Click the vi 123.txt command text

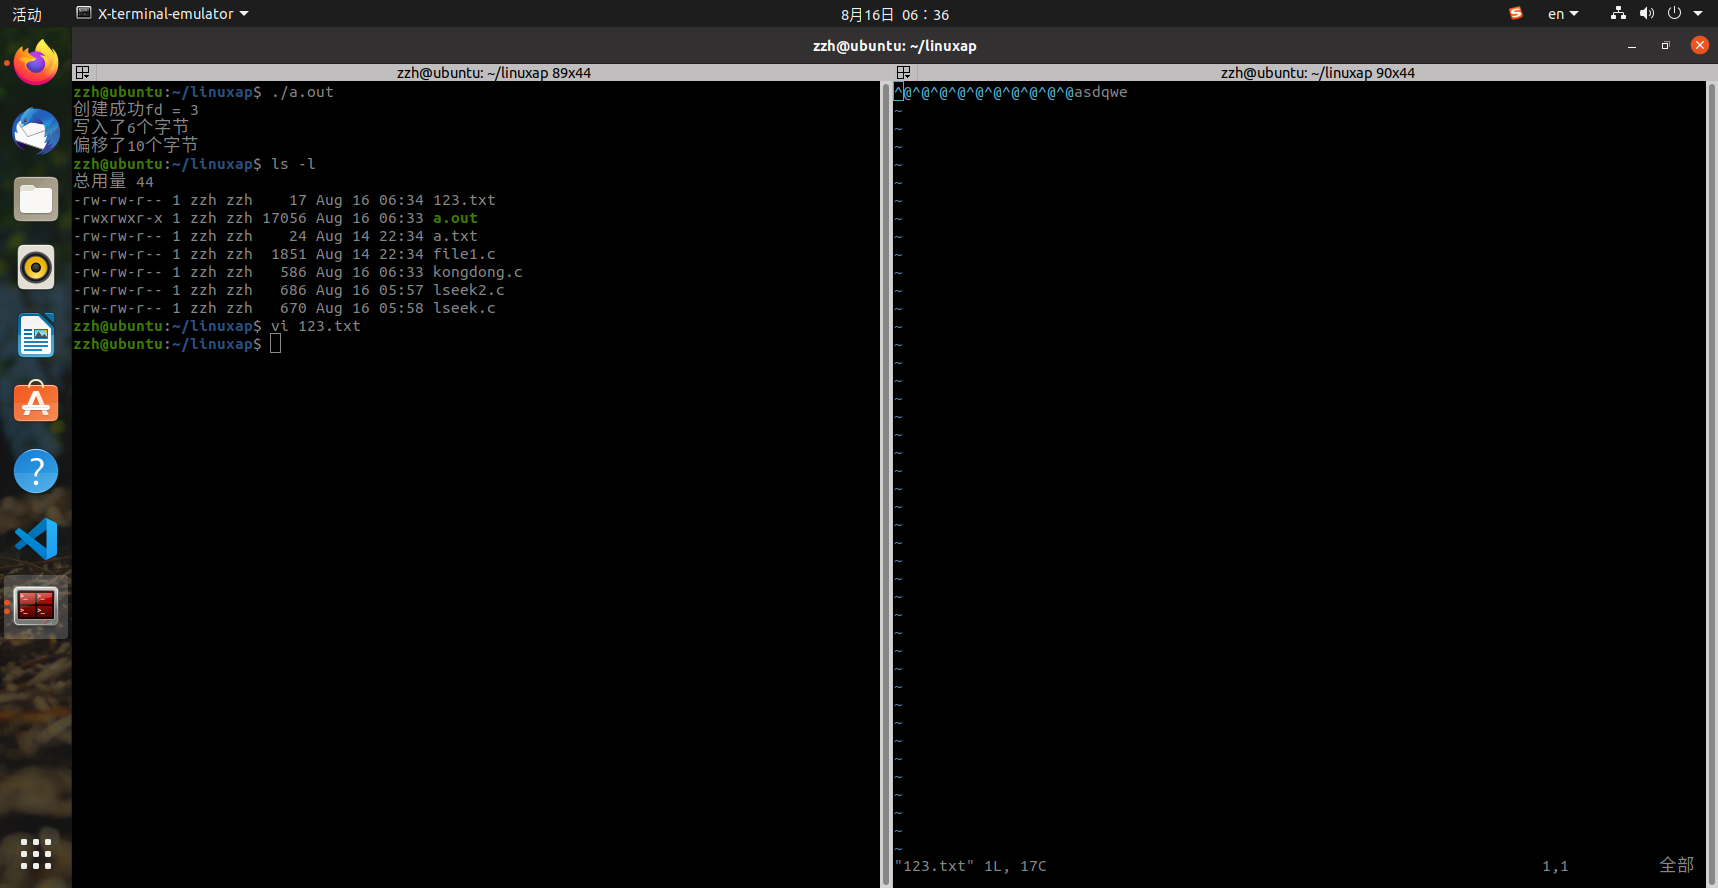pyautogui.click(x=315, y=326)
